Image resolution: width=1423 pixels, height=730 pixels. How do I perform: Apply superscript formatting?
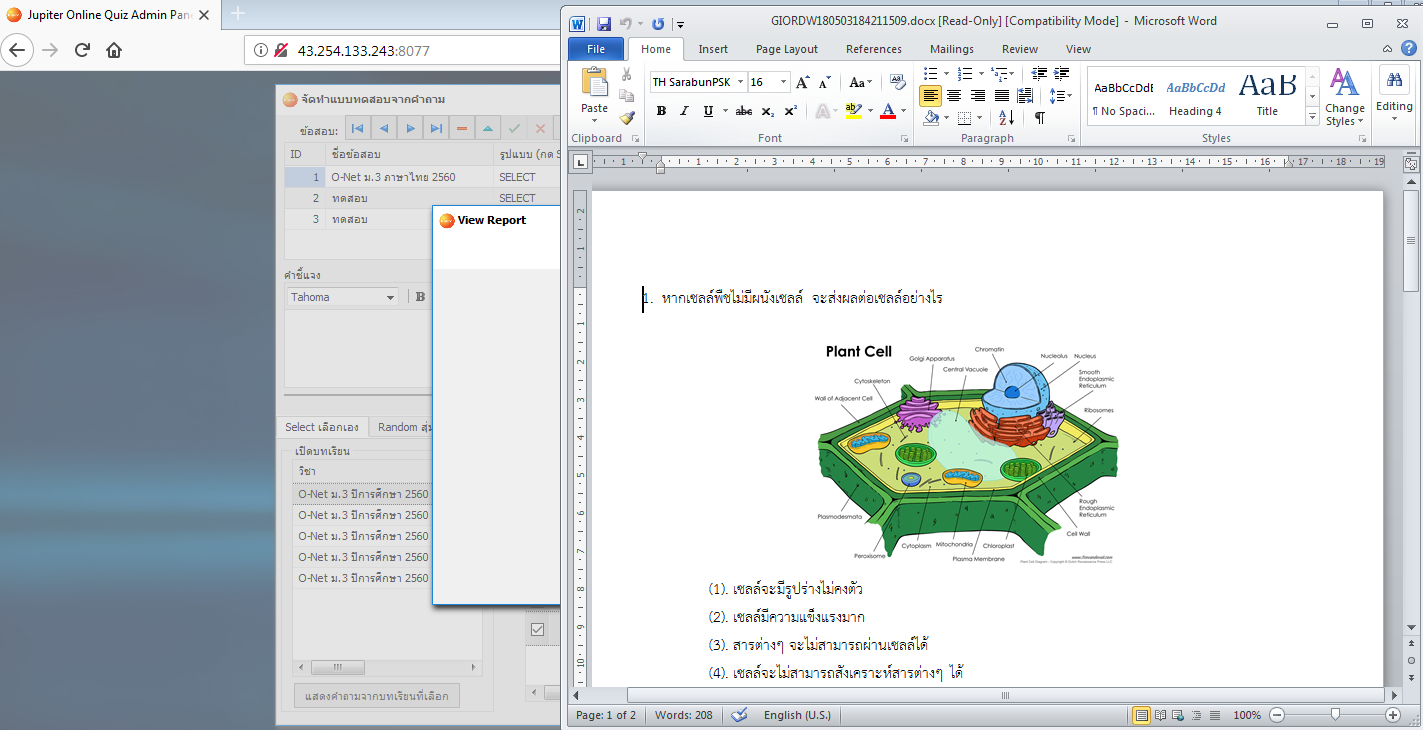[790, 111]
